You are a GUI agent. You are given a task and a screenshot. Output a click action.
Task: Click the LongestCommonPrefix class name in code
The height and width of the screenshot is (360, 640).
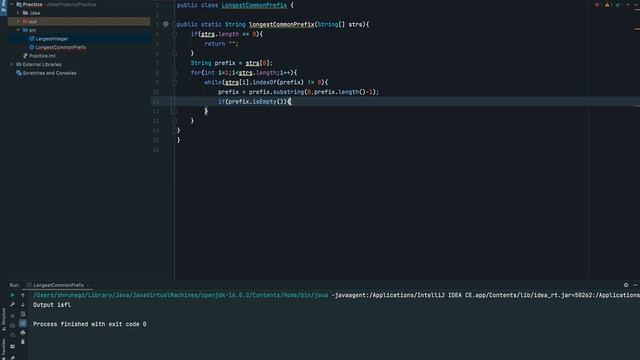(x=254, y=5)
